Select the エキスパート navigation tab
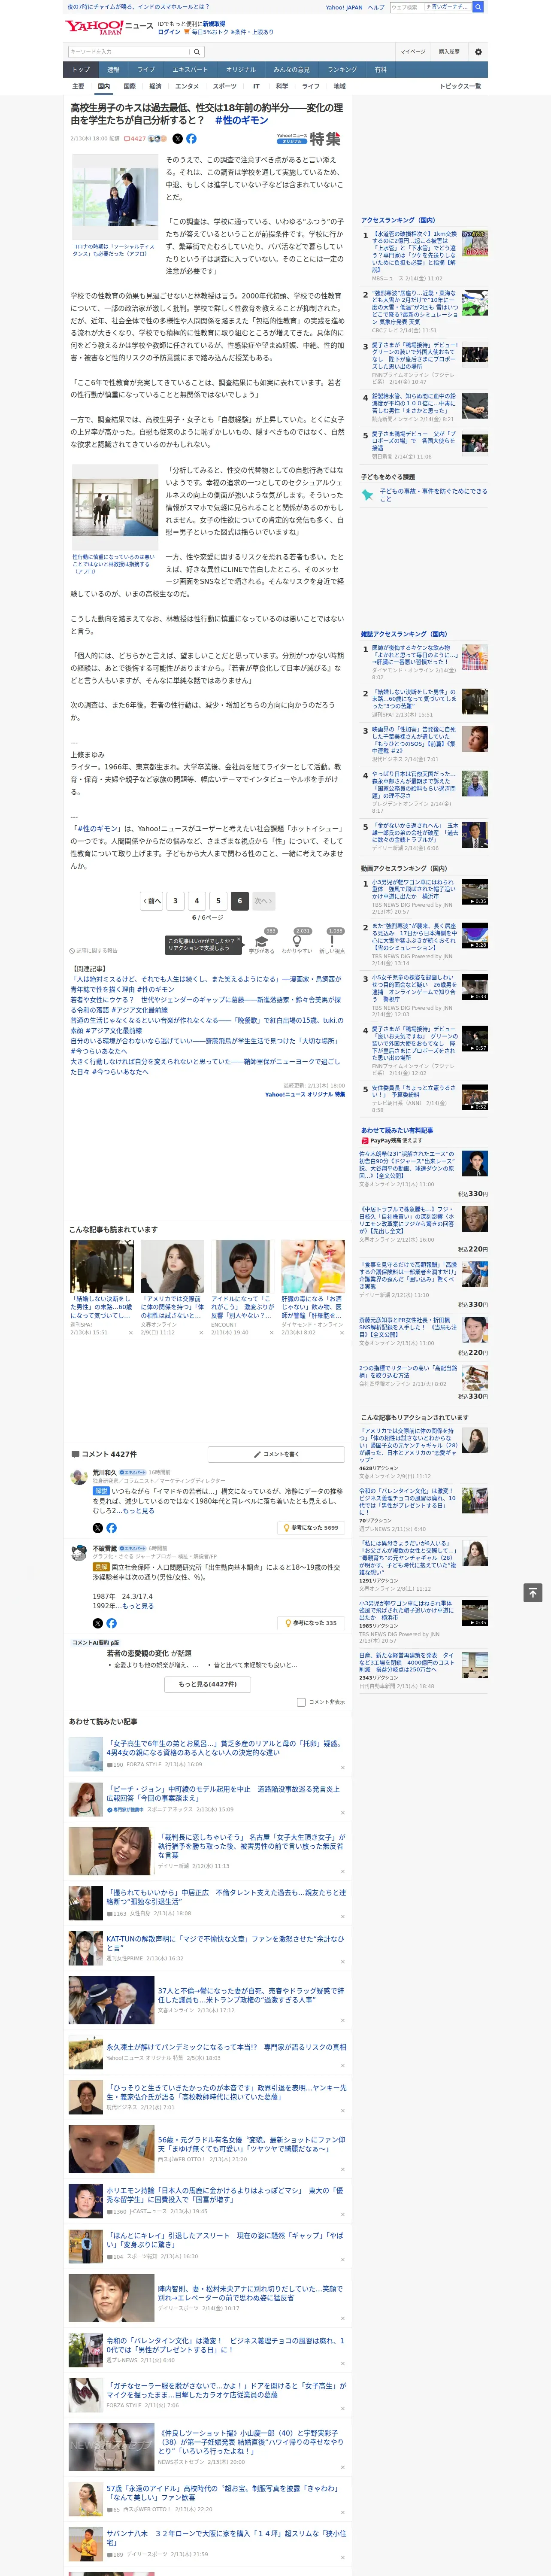Viewport: 551px width, 2576px height. 190,70
